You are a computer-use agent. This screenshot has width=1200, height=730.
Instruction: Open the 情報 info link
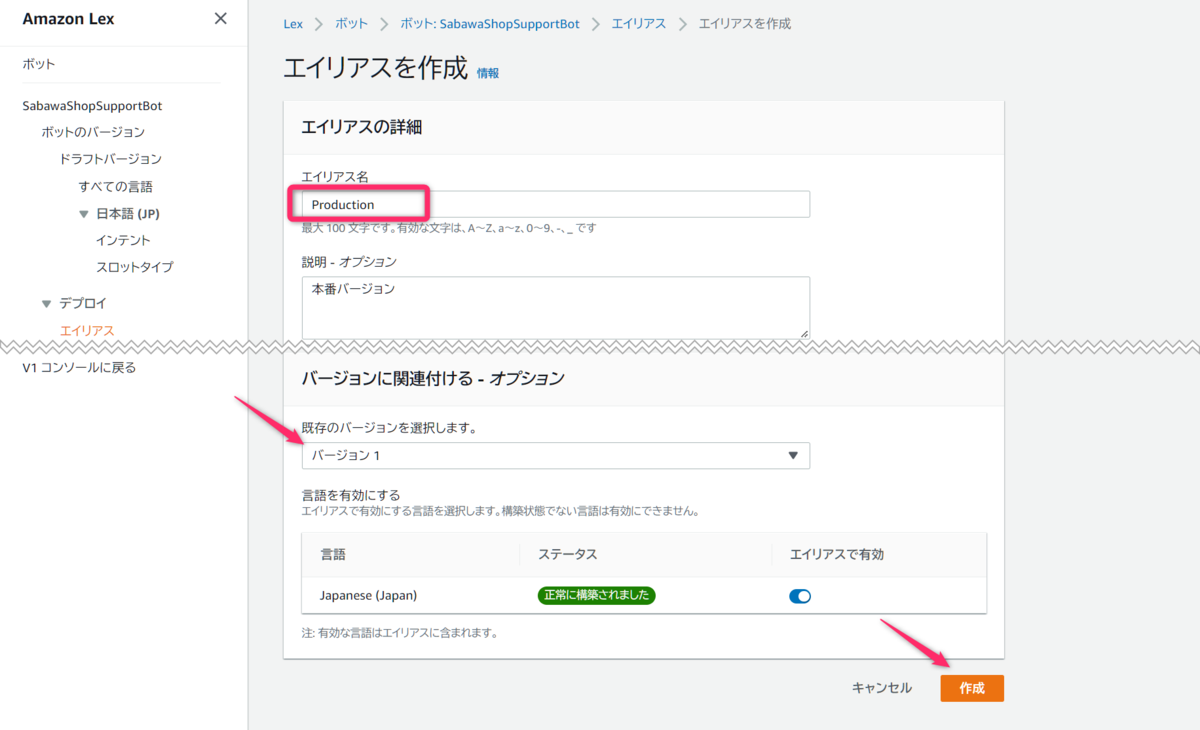488,73
